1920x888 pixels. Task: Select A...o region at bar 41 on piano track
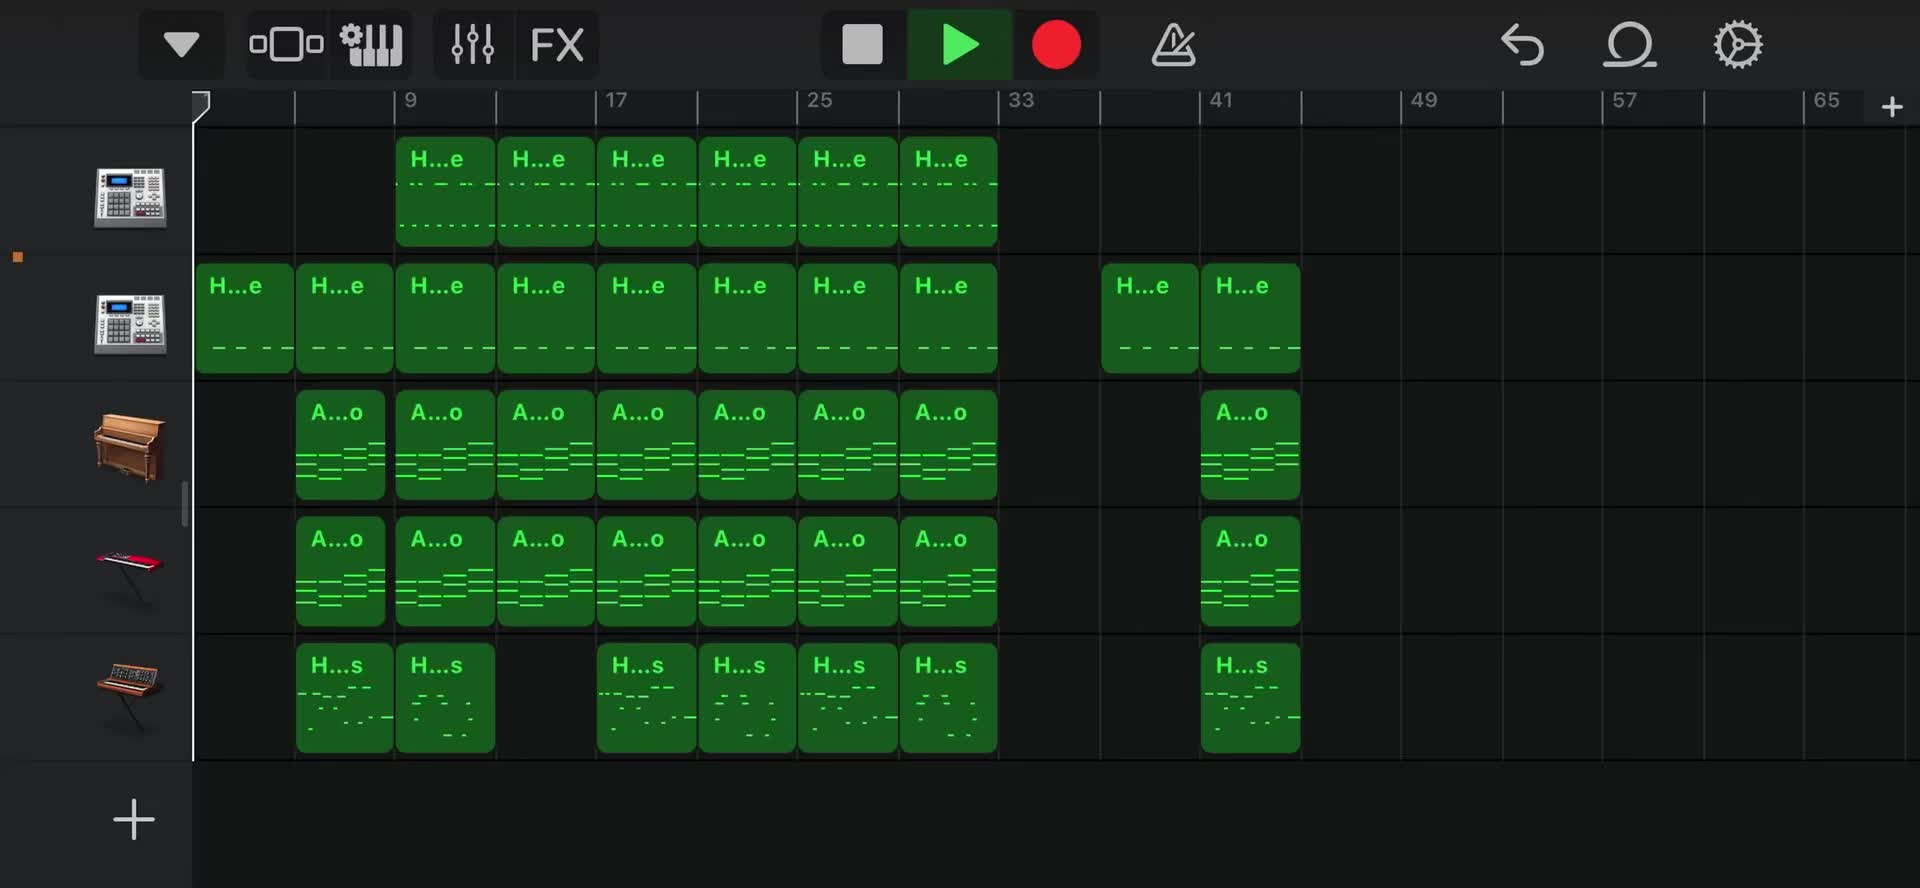click(x=1250, y=445)
